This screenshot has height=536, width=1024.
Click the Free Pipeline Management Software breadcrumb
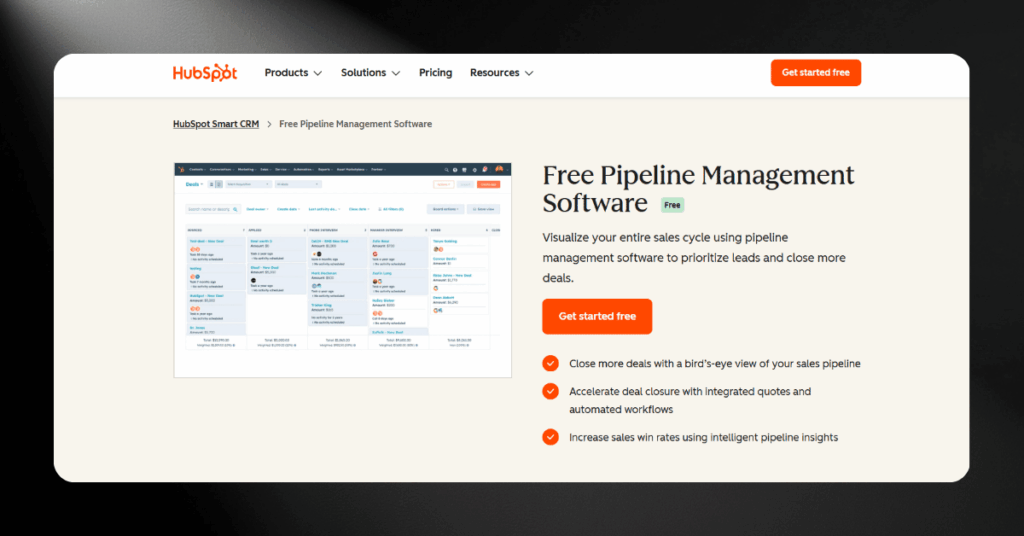point(355,124)
